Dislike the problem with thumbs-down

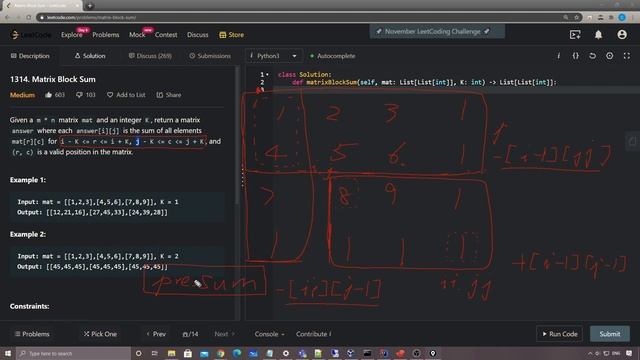(79, 95)
